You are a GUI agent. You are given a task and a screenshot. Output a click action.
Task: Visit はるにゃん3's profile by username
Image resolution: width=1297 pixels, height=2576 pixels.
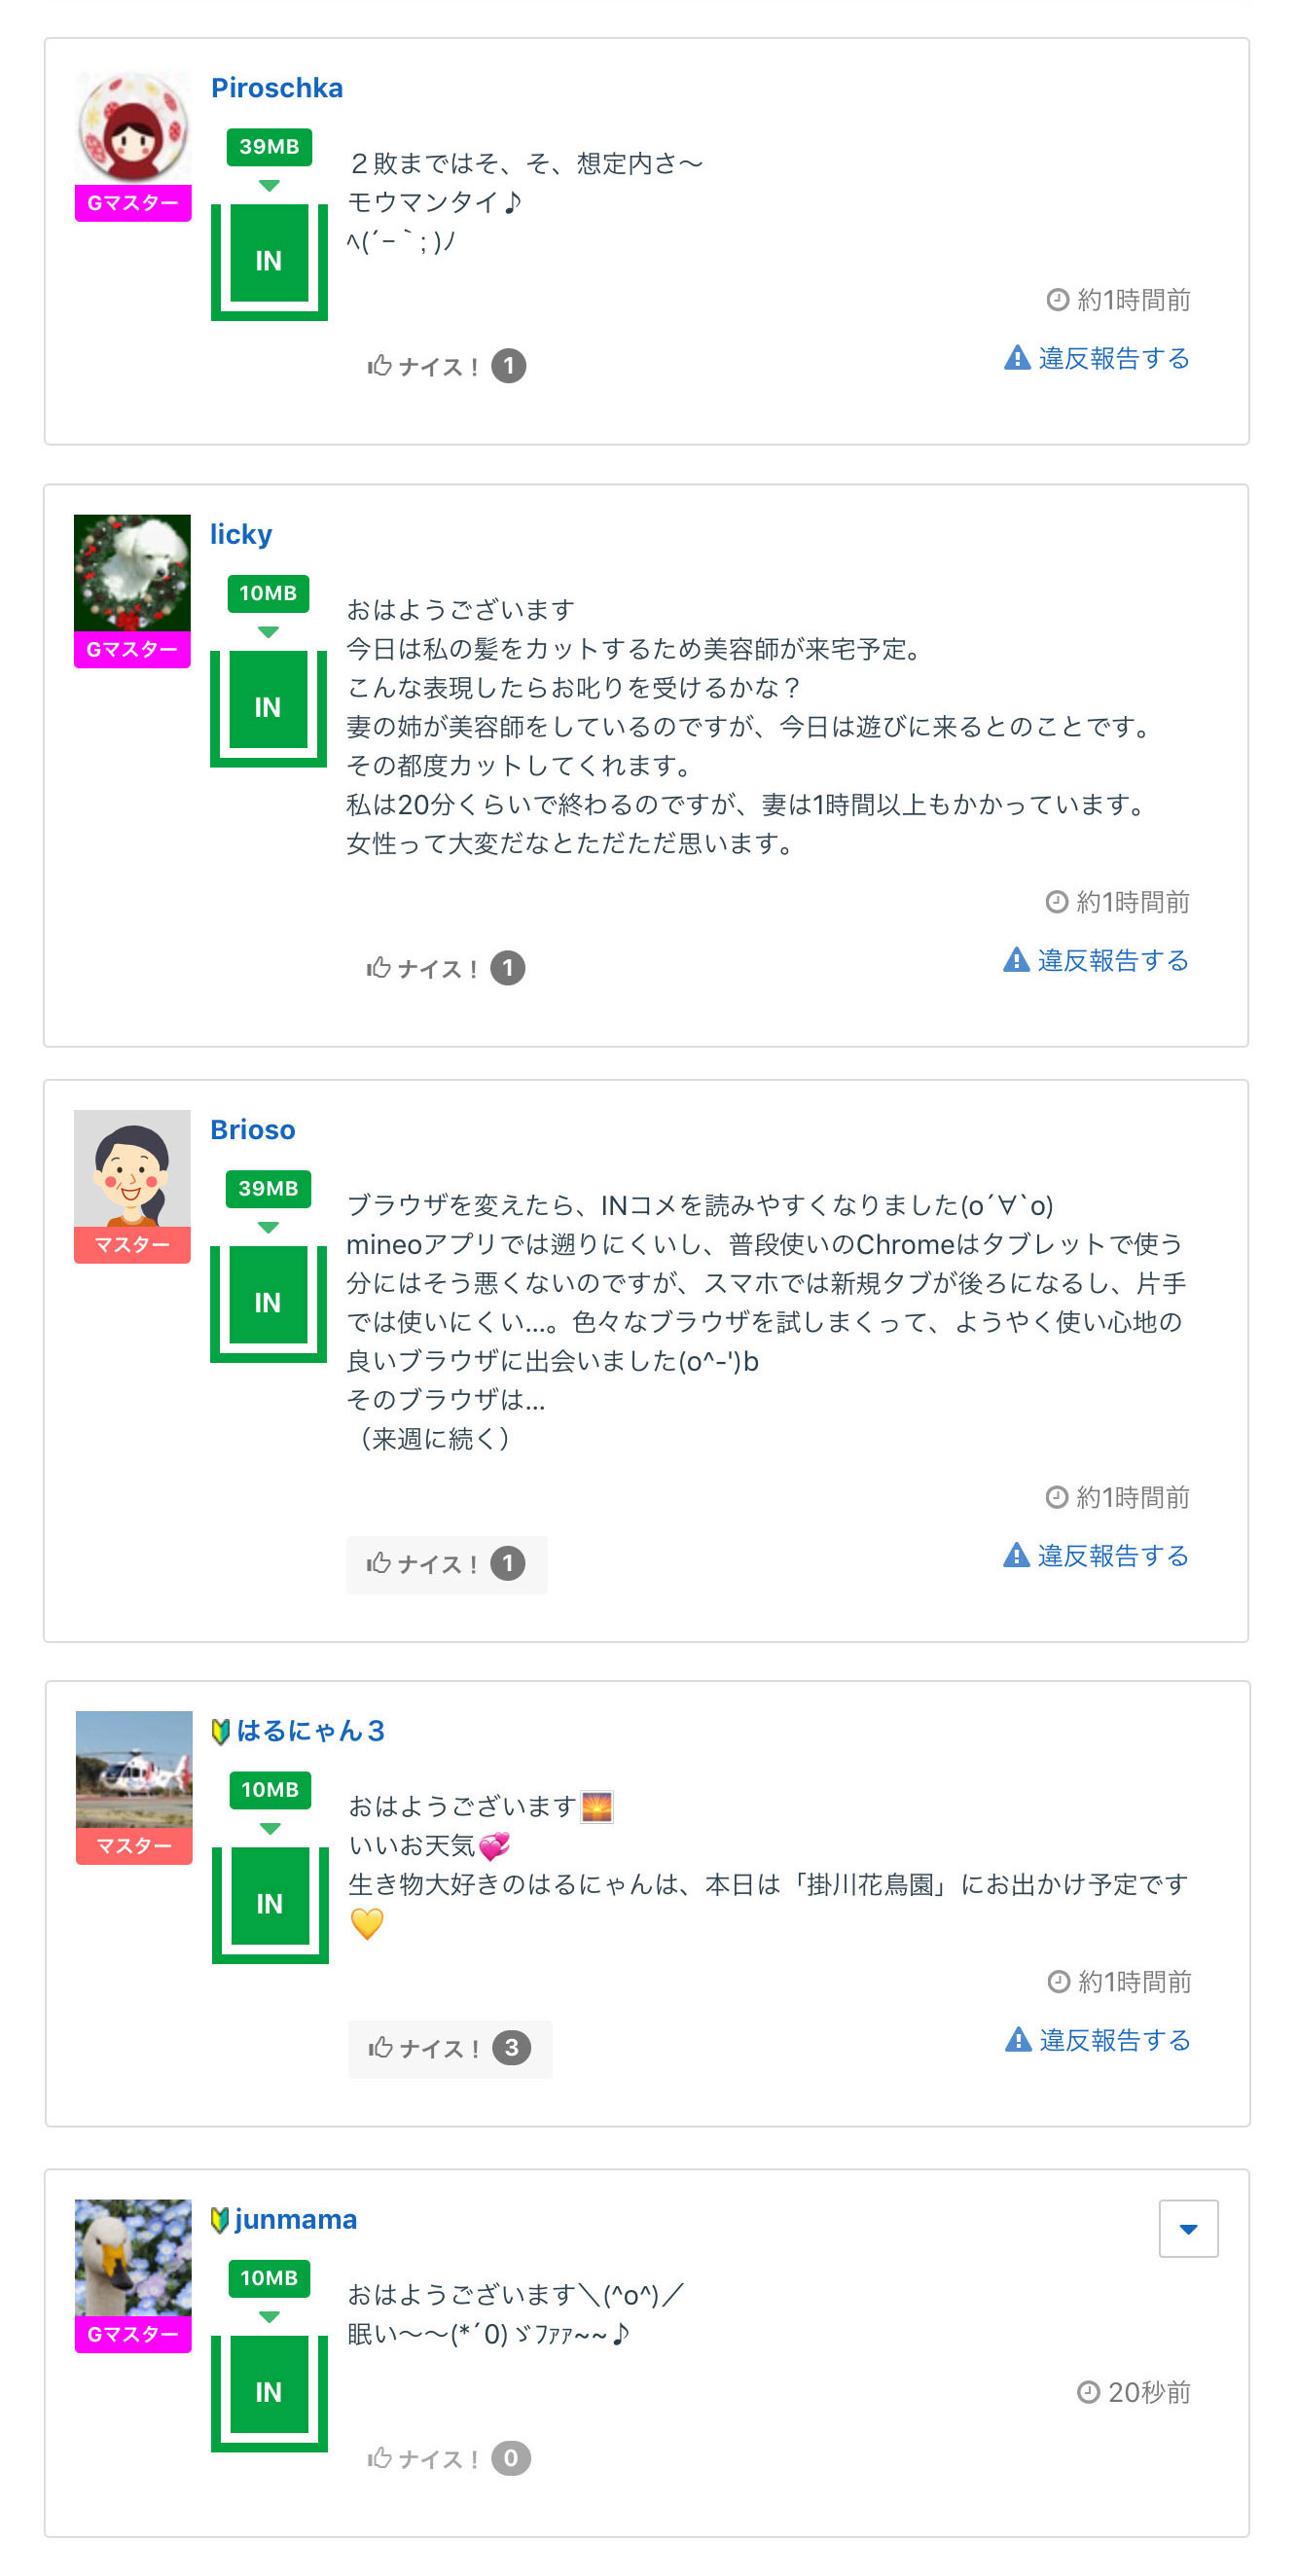[x=310, y=1730]
